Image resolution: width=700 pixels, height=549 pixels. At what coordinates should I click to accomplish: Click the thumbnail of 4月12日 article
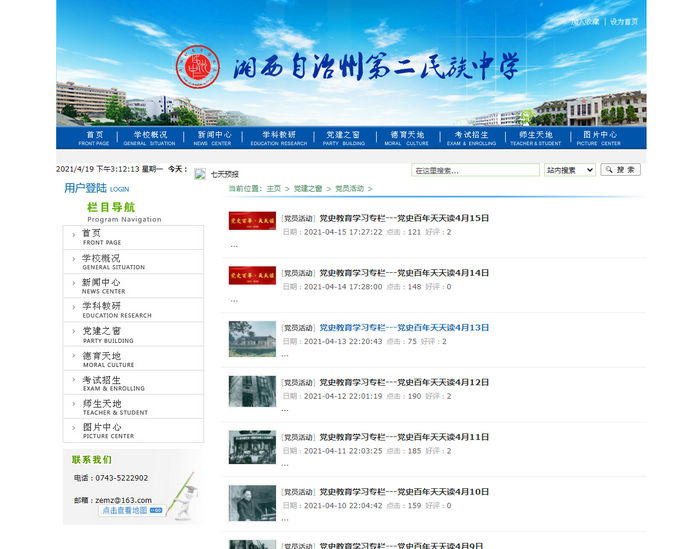pyautogui.click(x=252, y=391)
